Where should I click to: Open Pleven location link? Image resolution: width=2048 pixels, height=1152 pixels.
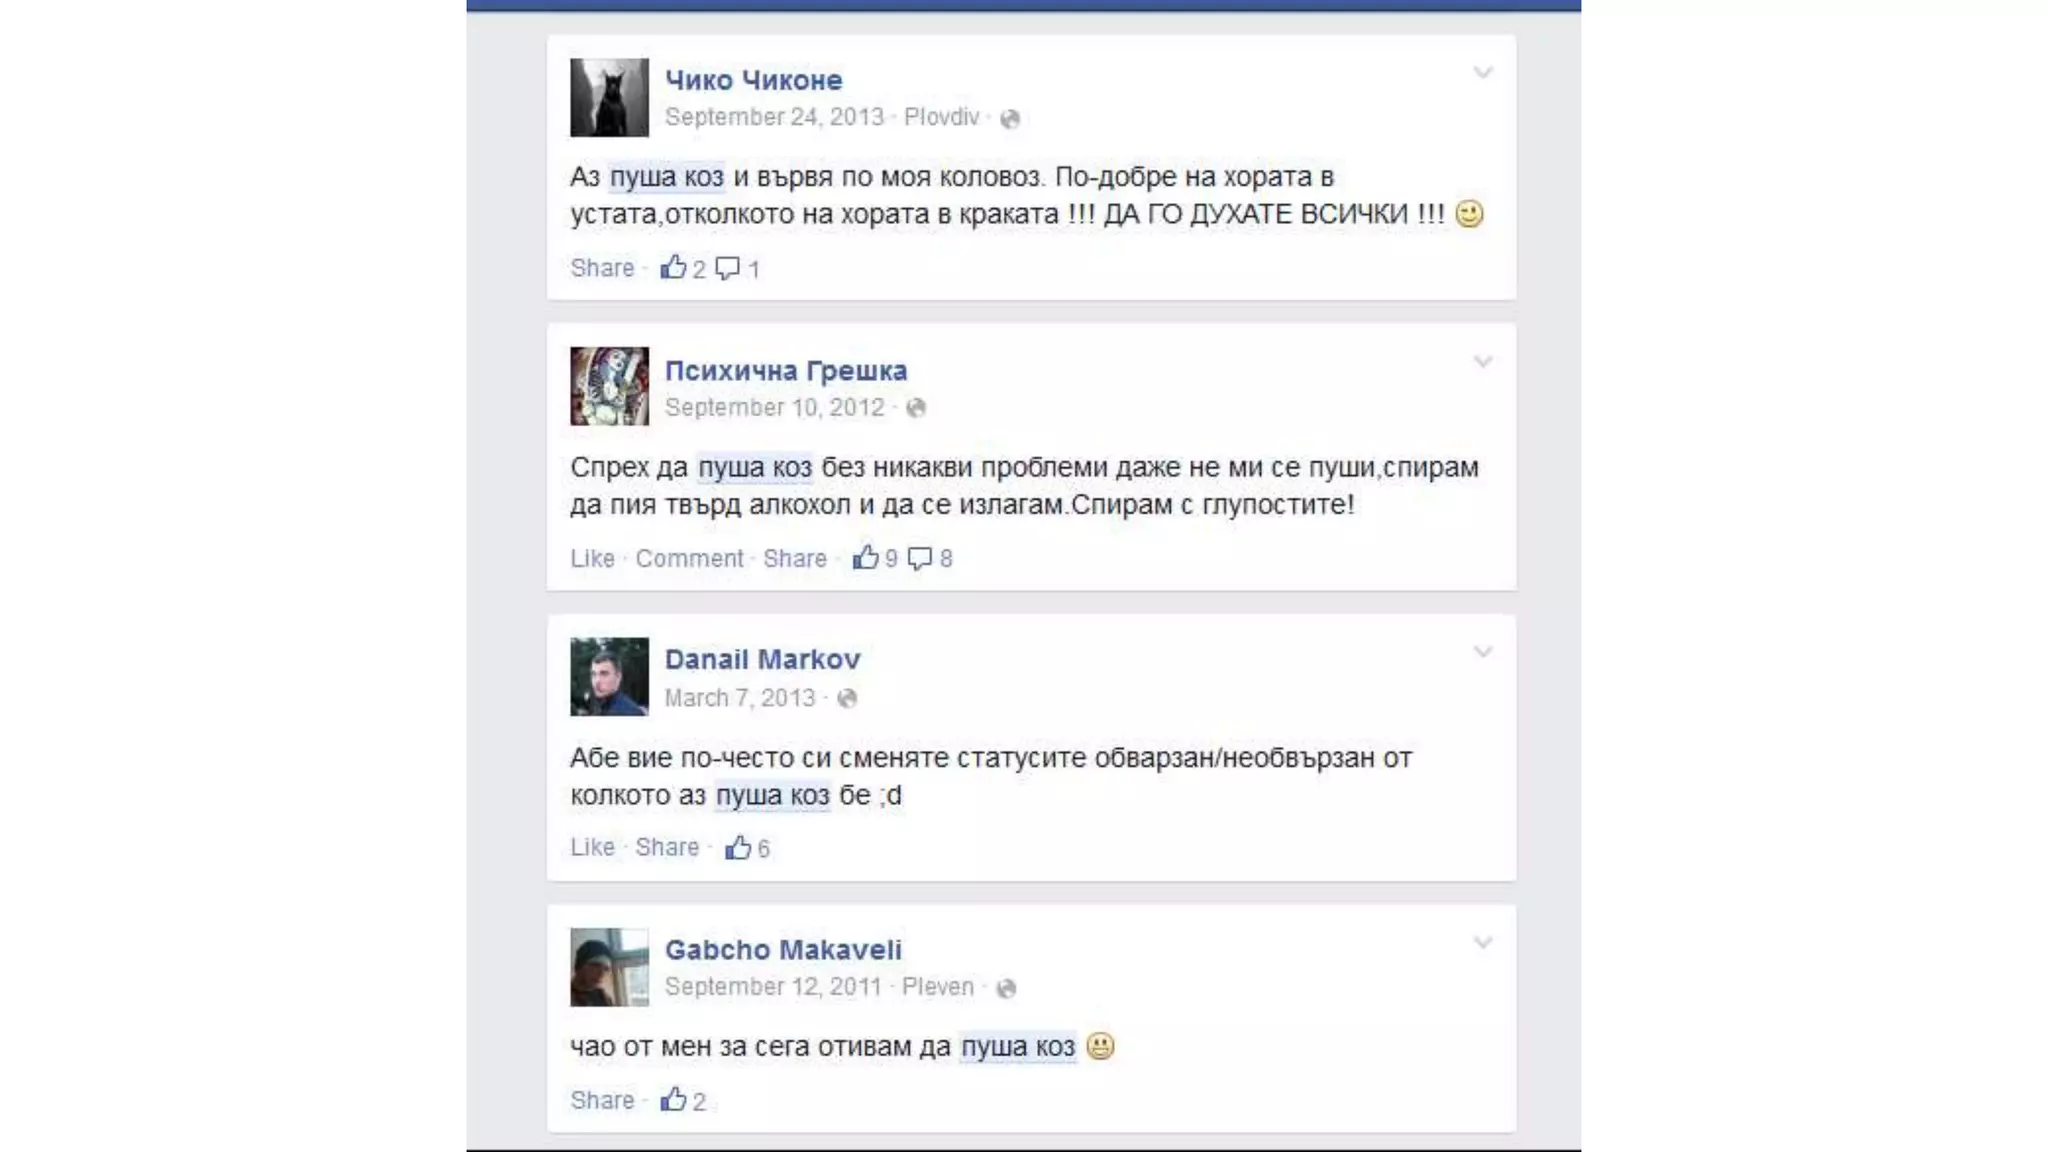pos(938,987)
